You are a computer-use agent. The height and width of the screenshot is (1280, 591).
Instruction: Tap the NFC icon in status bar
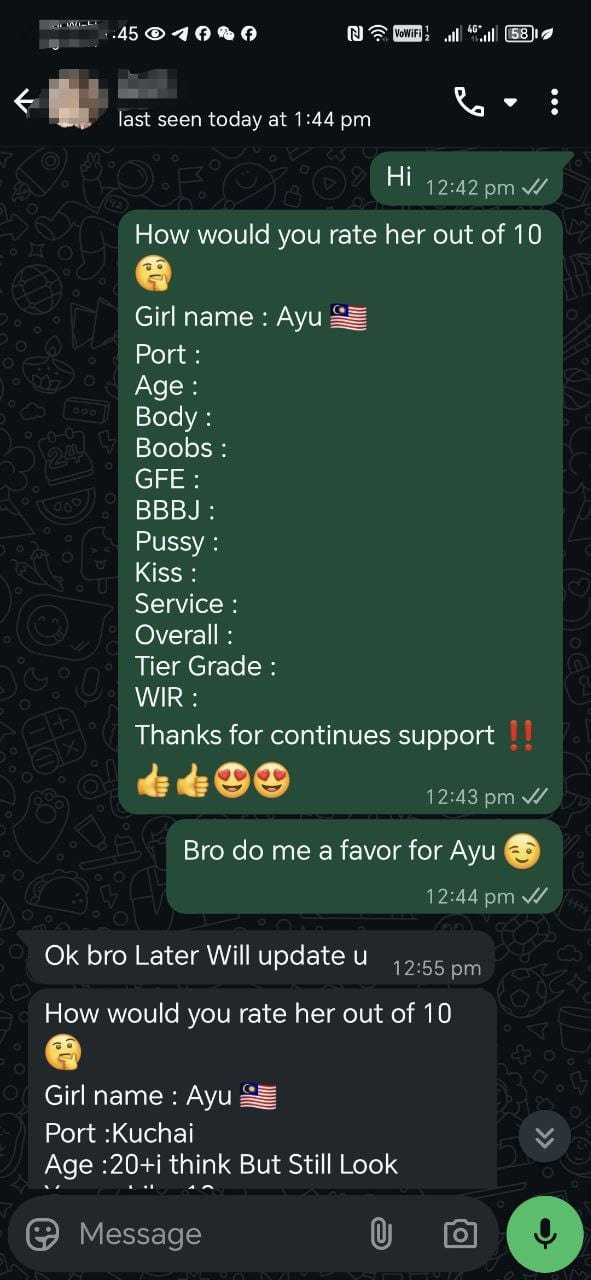(355, 33)
